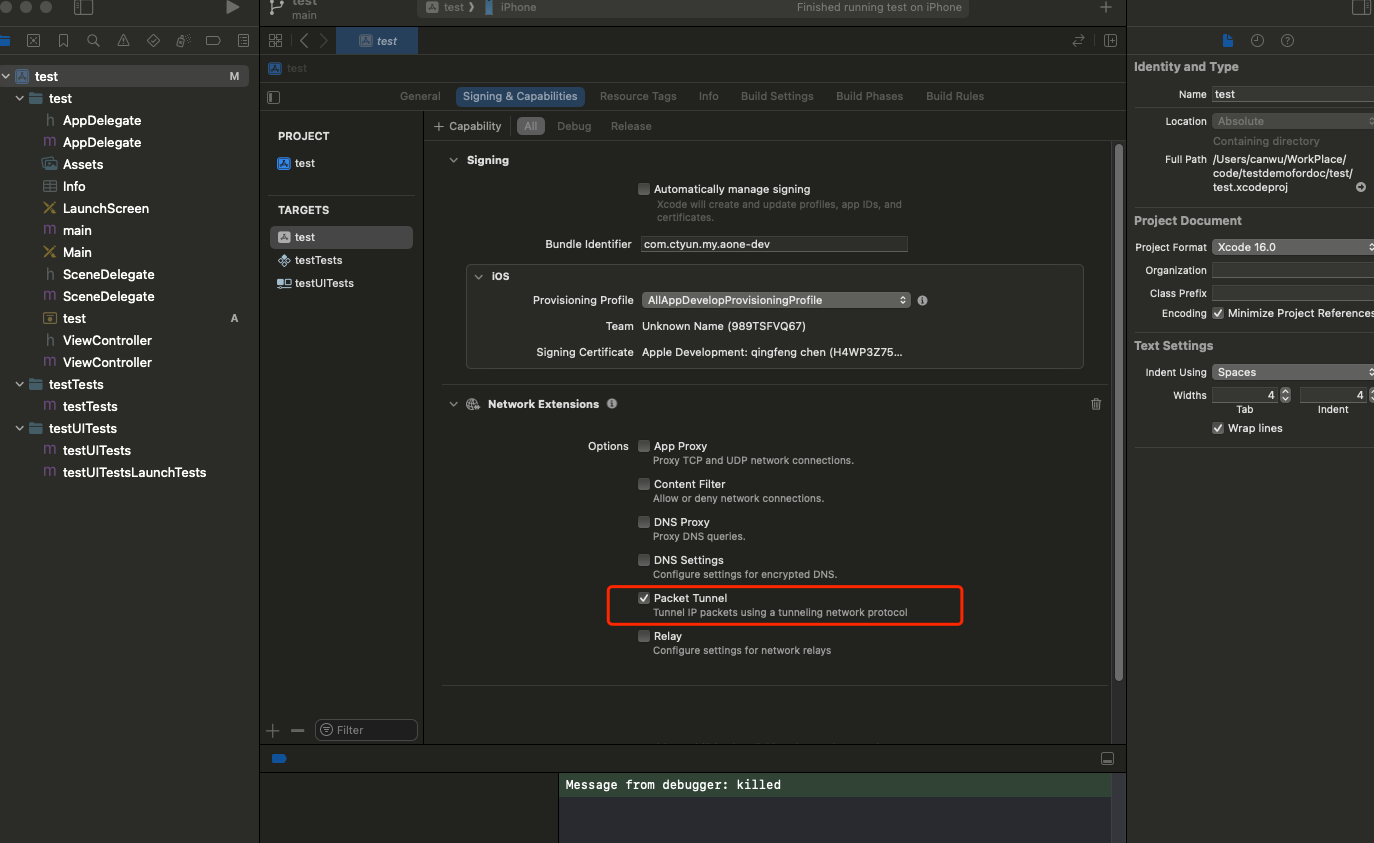Uncheck the Wrap lines checkbox
The image size is (1374, 843).
click(x=1218, y=428)
